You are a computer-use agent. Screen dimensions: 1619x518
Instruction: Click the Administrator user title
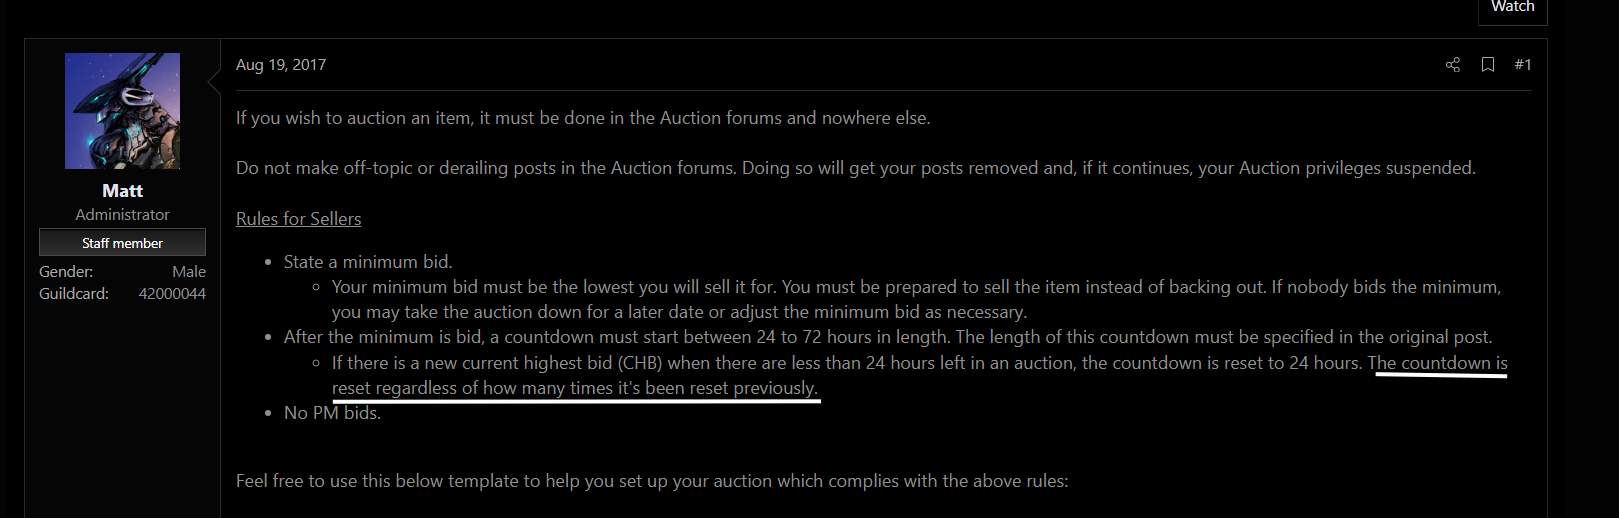(122, 215)
